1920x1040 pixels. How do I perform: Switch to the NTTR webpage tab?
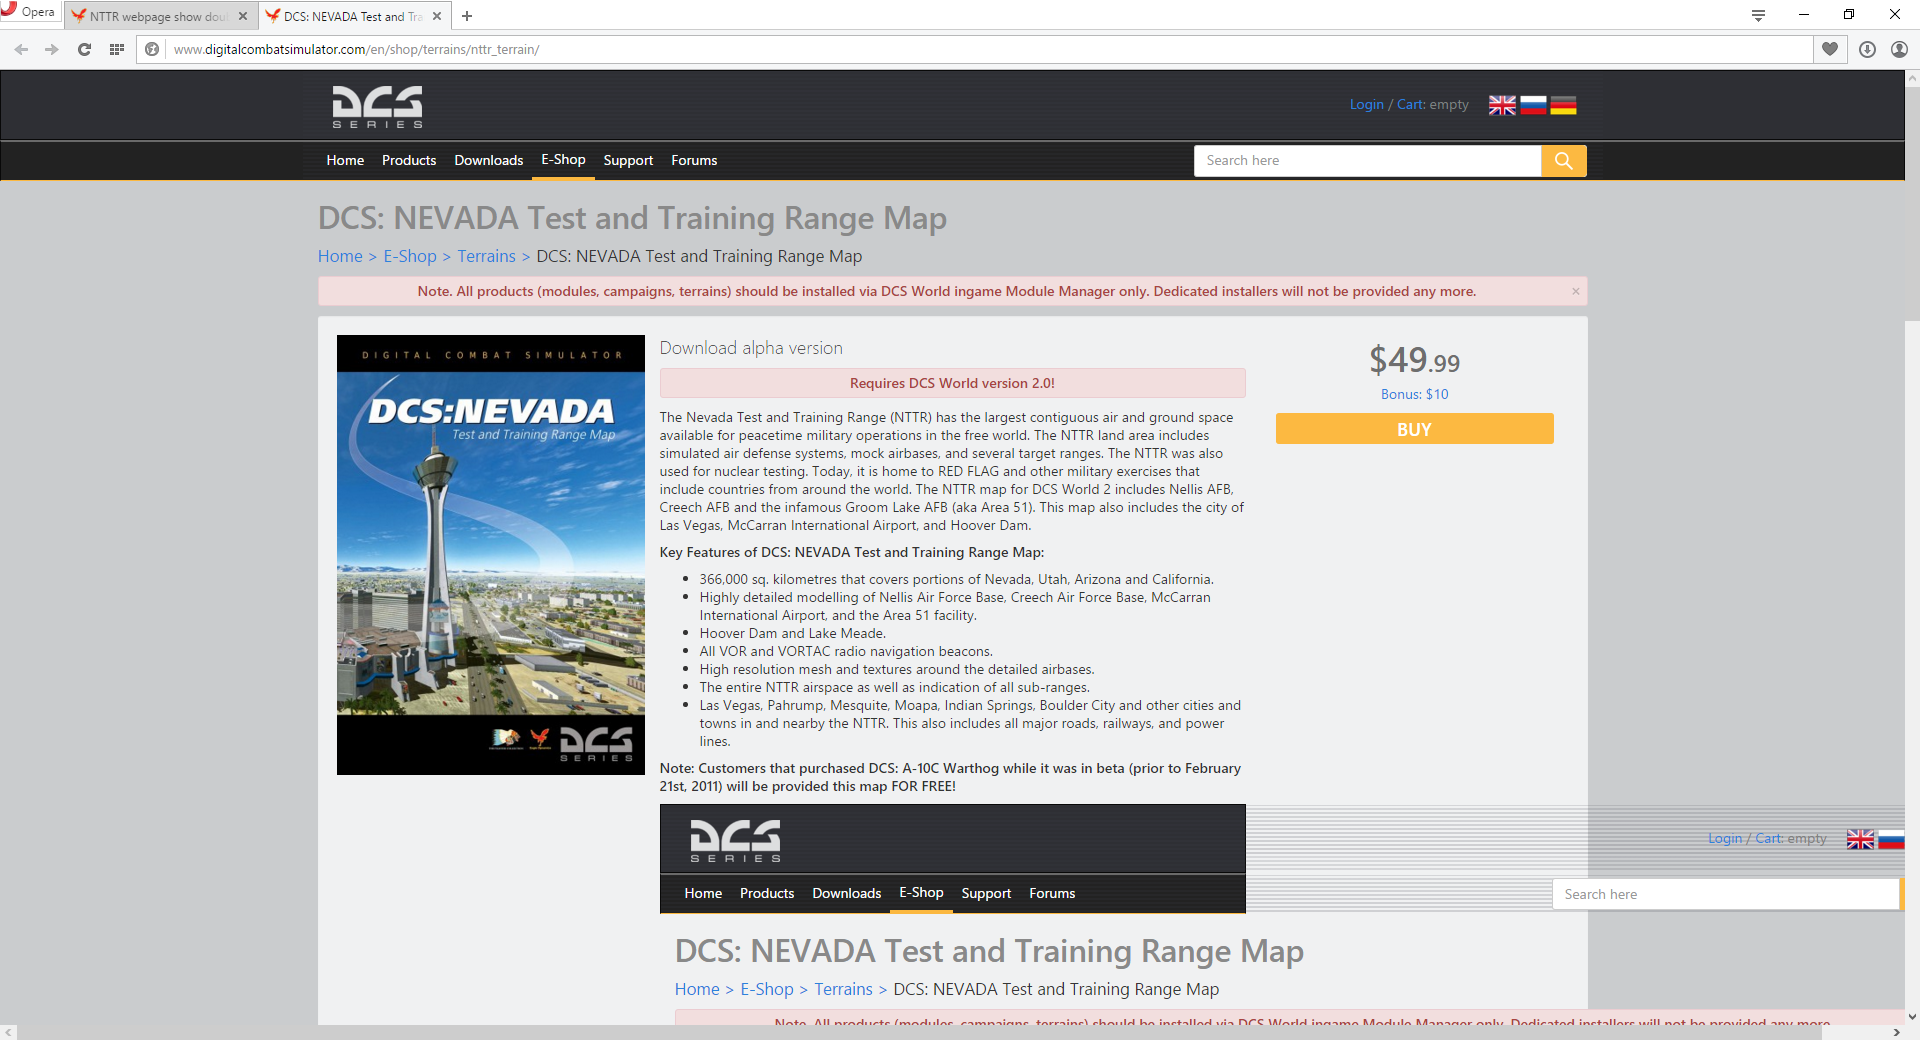point(160,16)
